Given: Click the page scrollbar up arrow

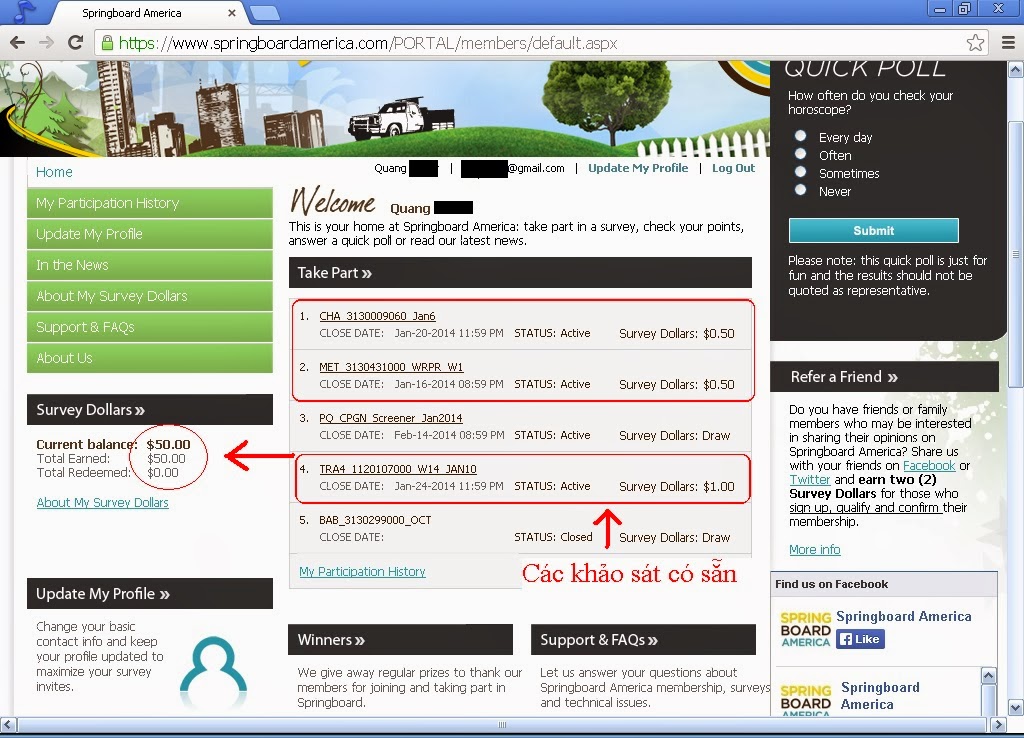Looking at the screenshot, I should [1016, 69].
